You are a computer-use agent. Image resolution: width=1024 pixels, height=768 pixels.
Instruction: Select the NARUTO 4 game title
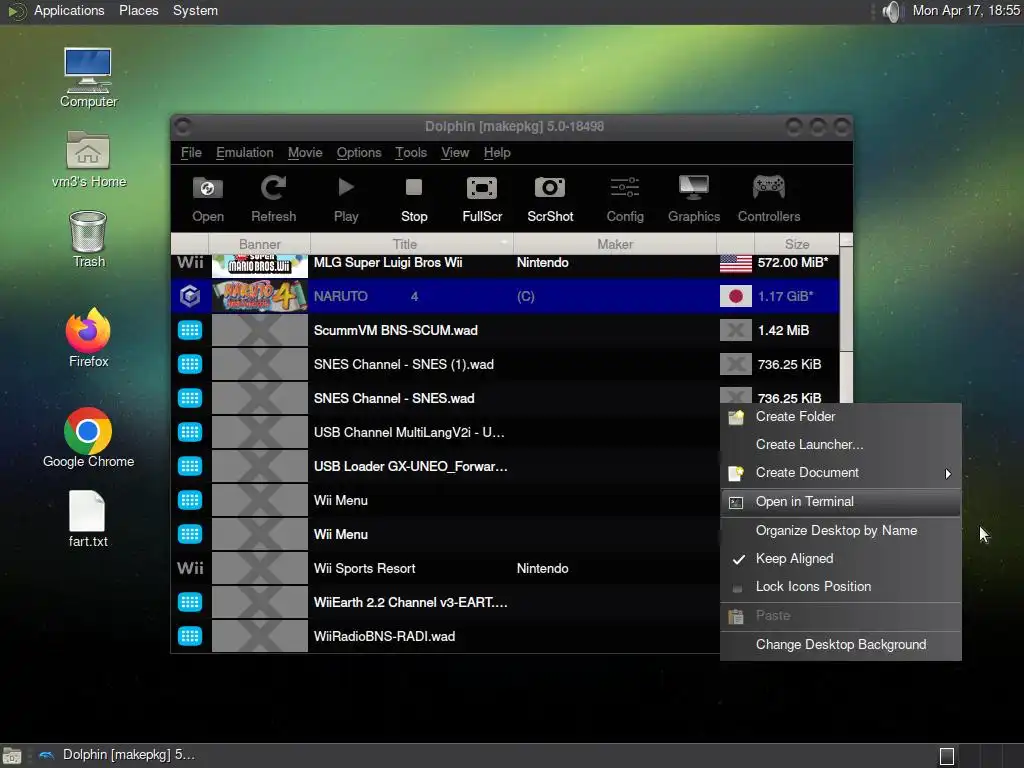(x=366, y=296)
